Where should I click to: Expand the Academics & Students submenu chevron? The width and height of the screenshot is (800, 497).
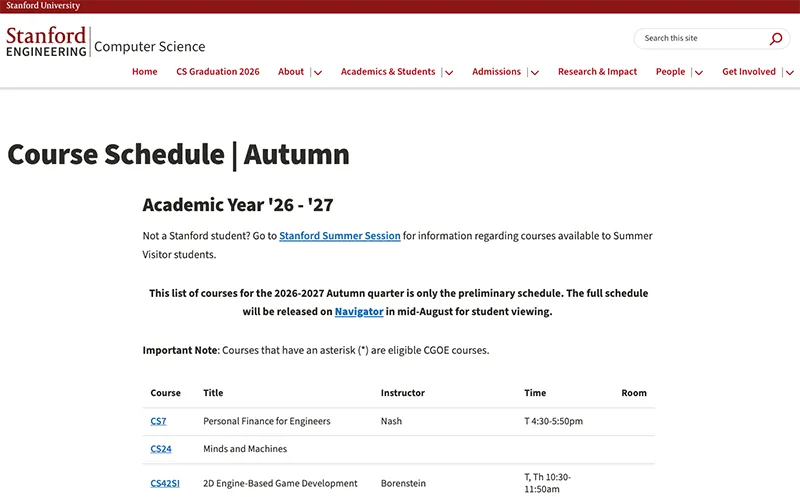pos(449,72)
